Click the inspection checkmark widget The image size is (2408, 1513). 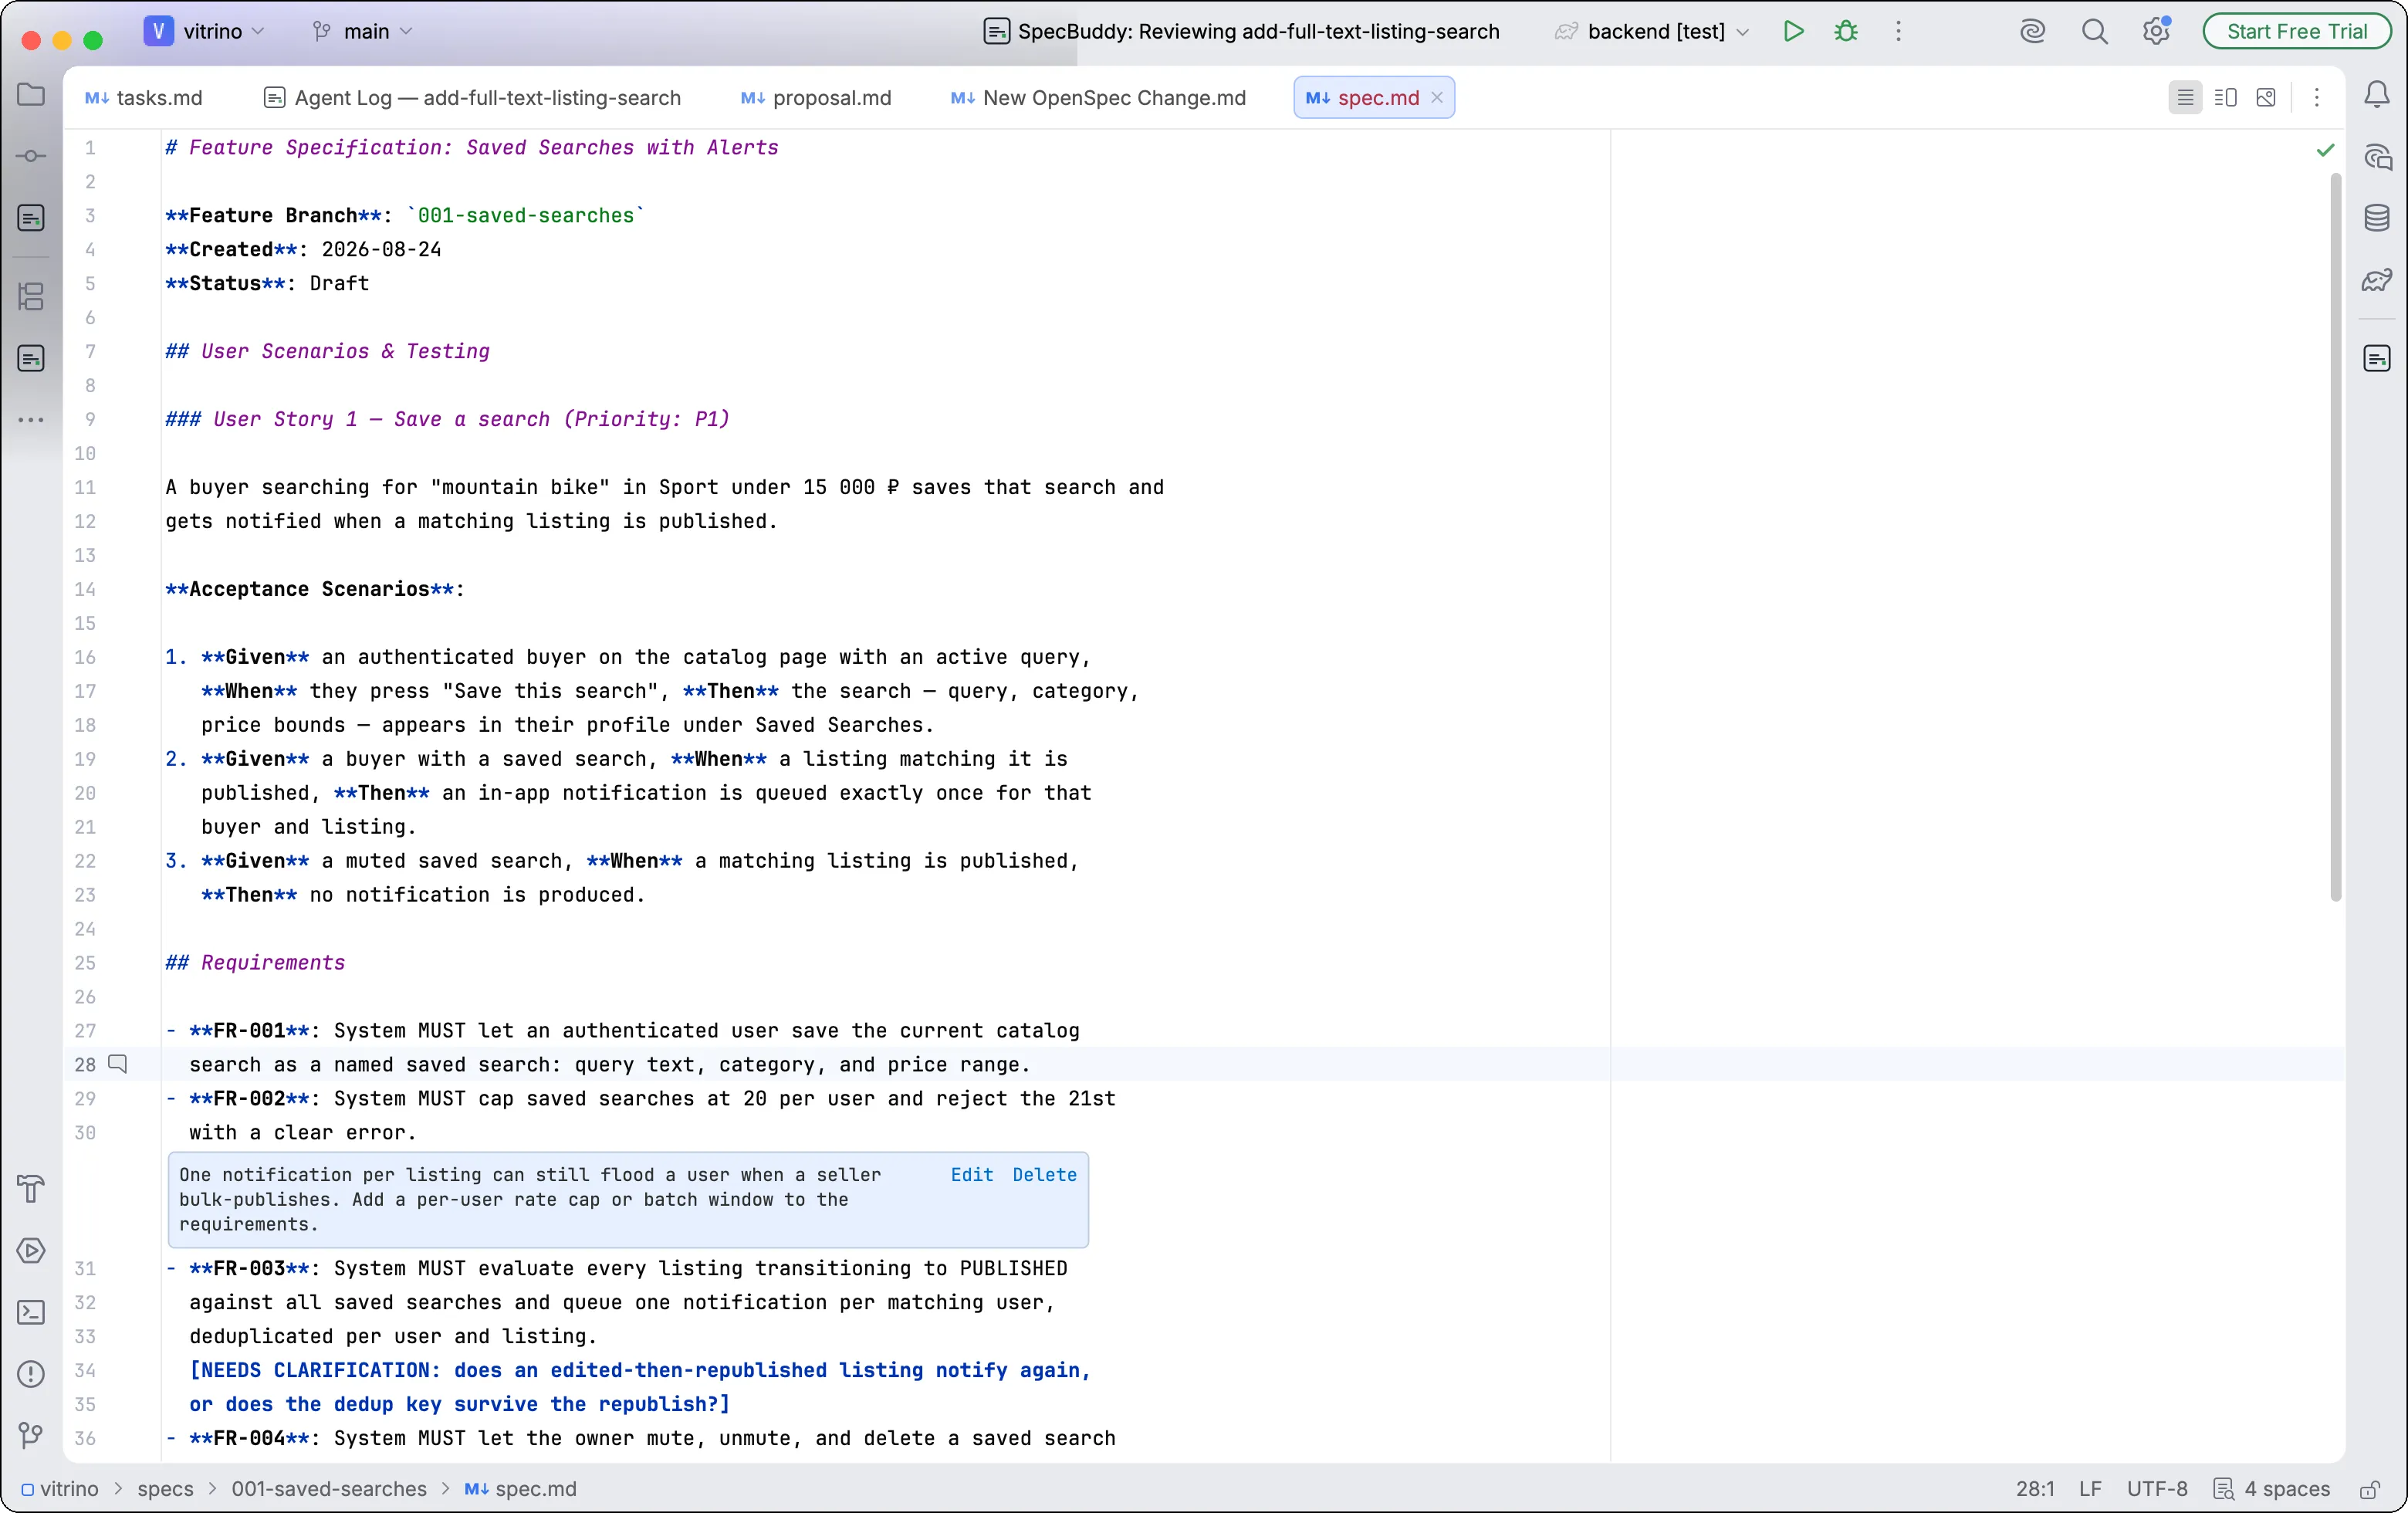tap(2325, 150)
